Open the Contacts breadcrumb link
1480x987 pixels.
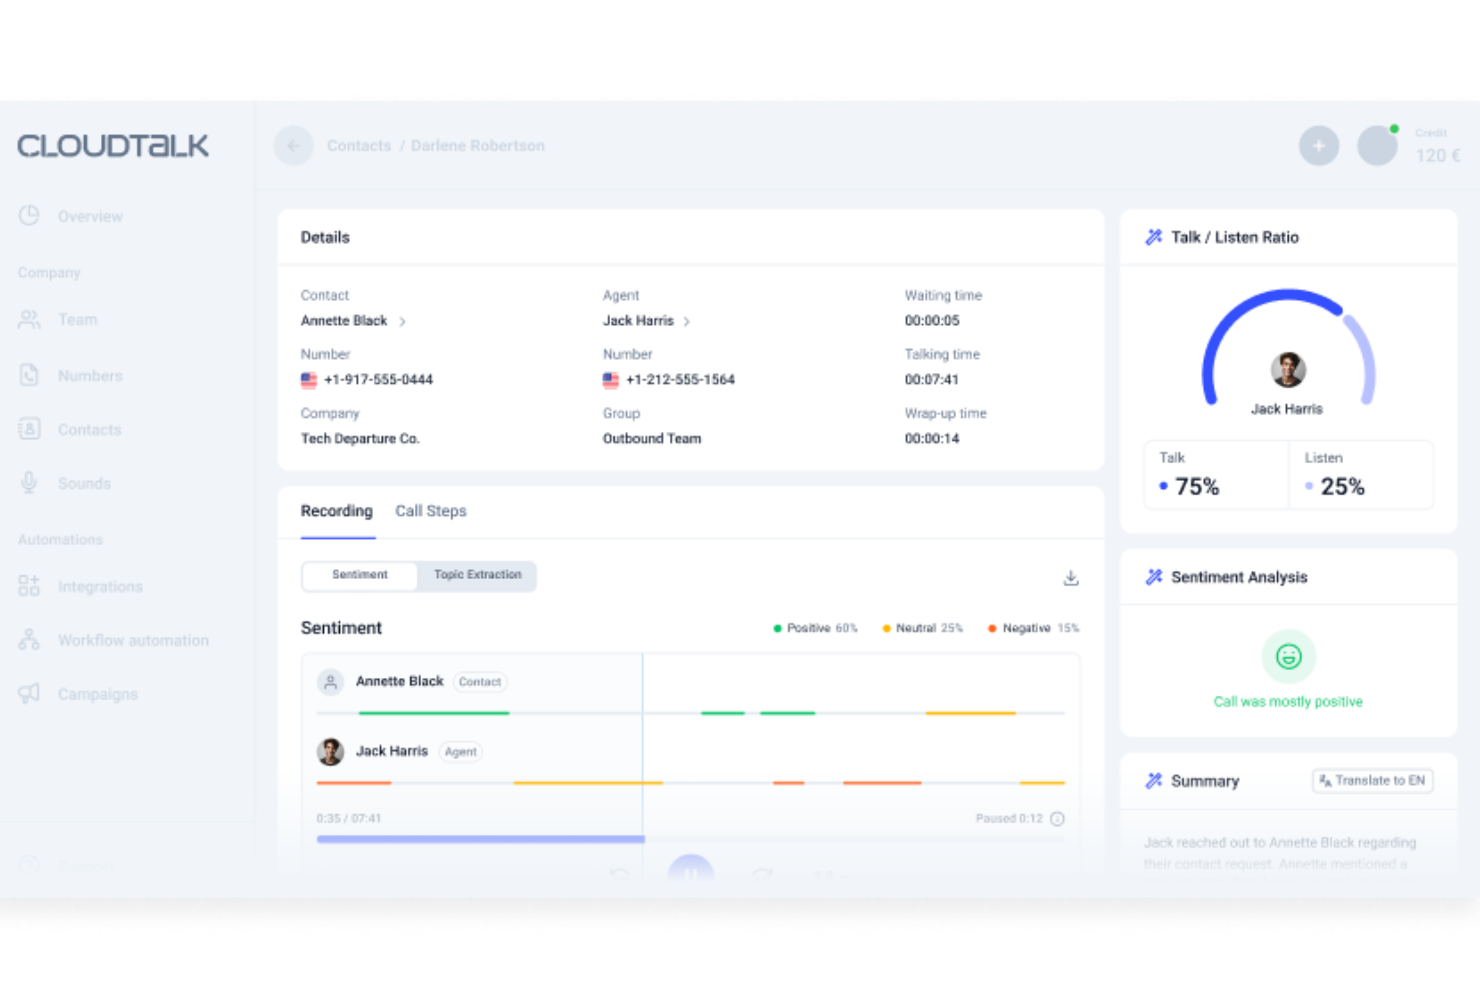[359, 145]
